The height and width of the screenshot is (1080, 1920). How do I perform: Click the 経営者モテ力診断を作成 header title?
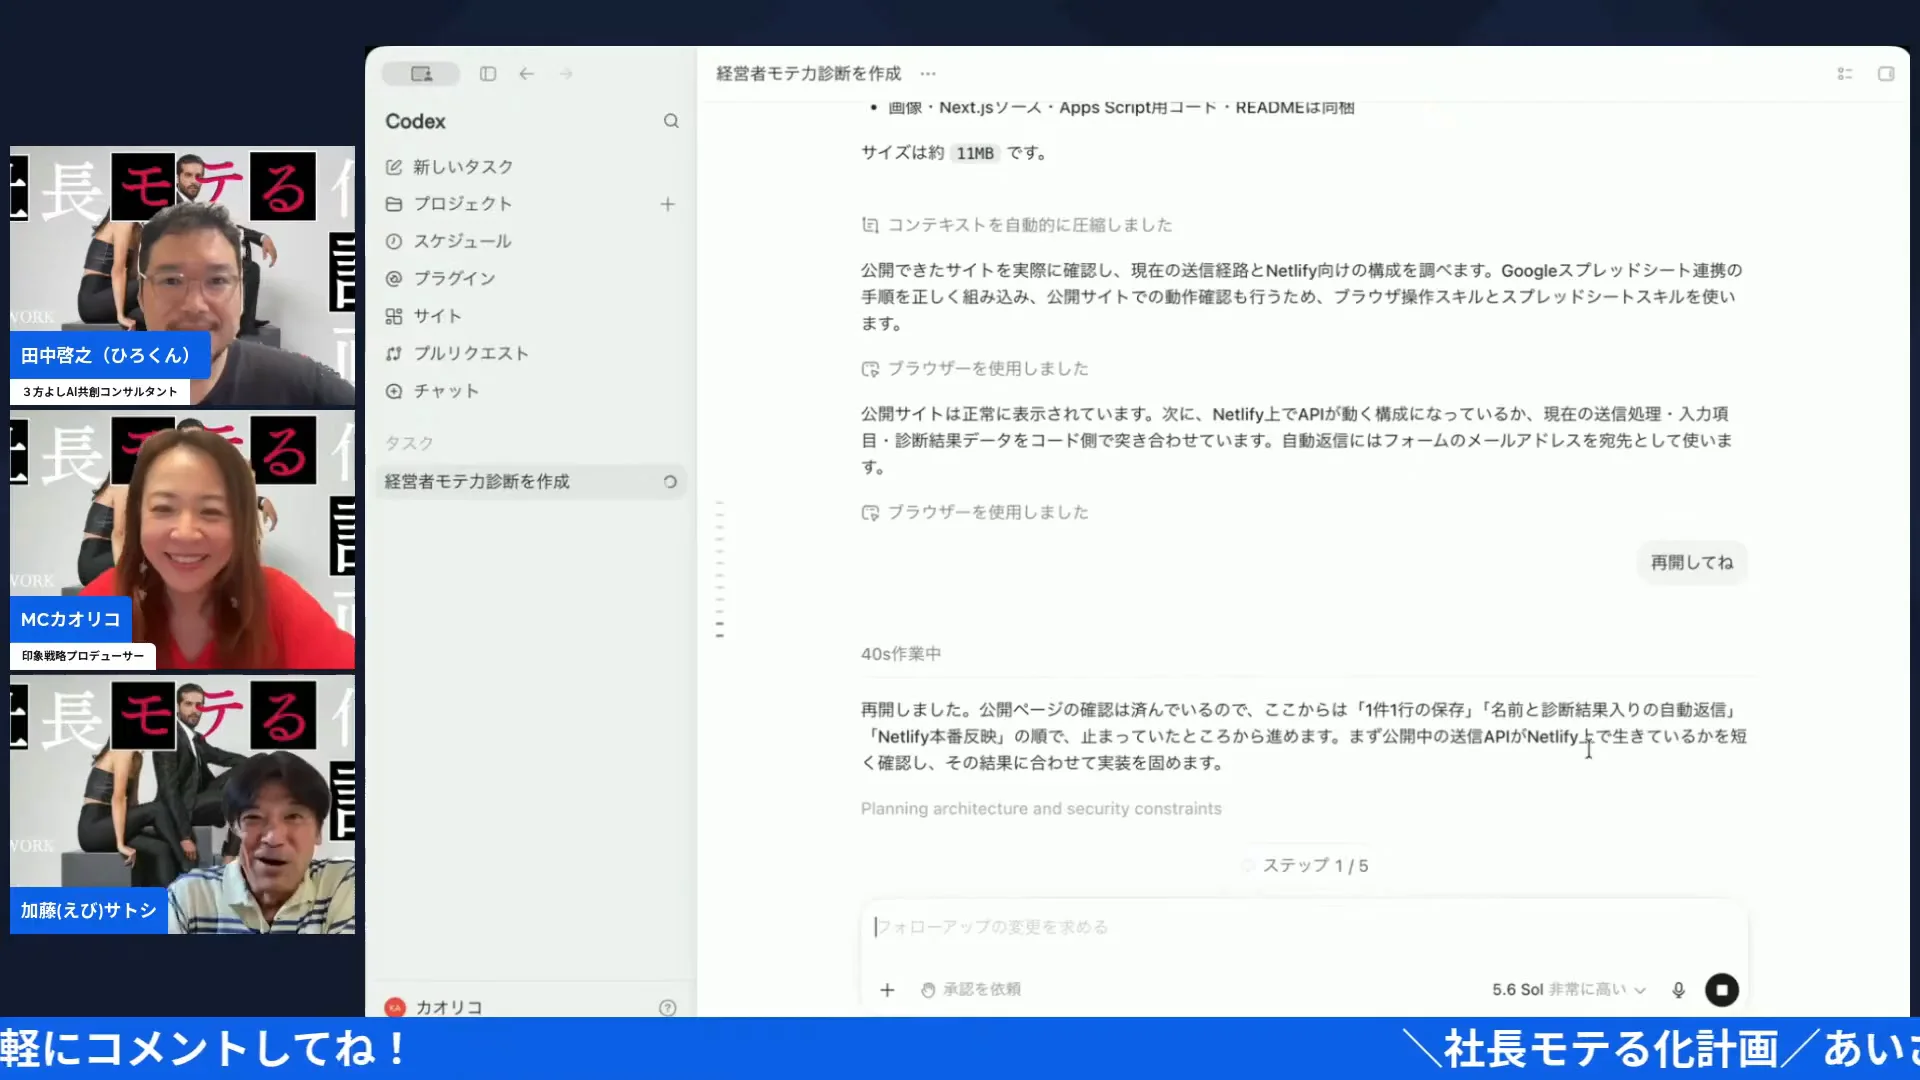pos(809,74)
